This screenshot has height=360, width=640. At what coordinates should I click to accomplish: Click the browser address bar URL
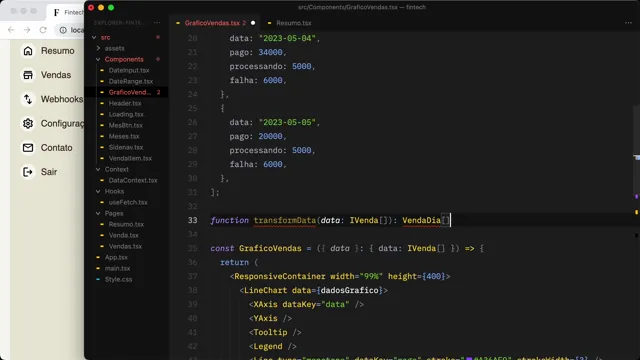[77, 30]
